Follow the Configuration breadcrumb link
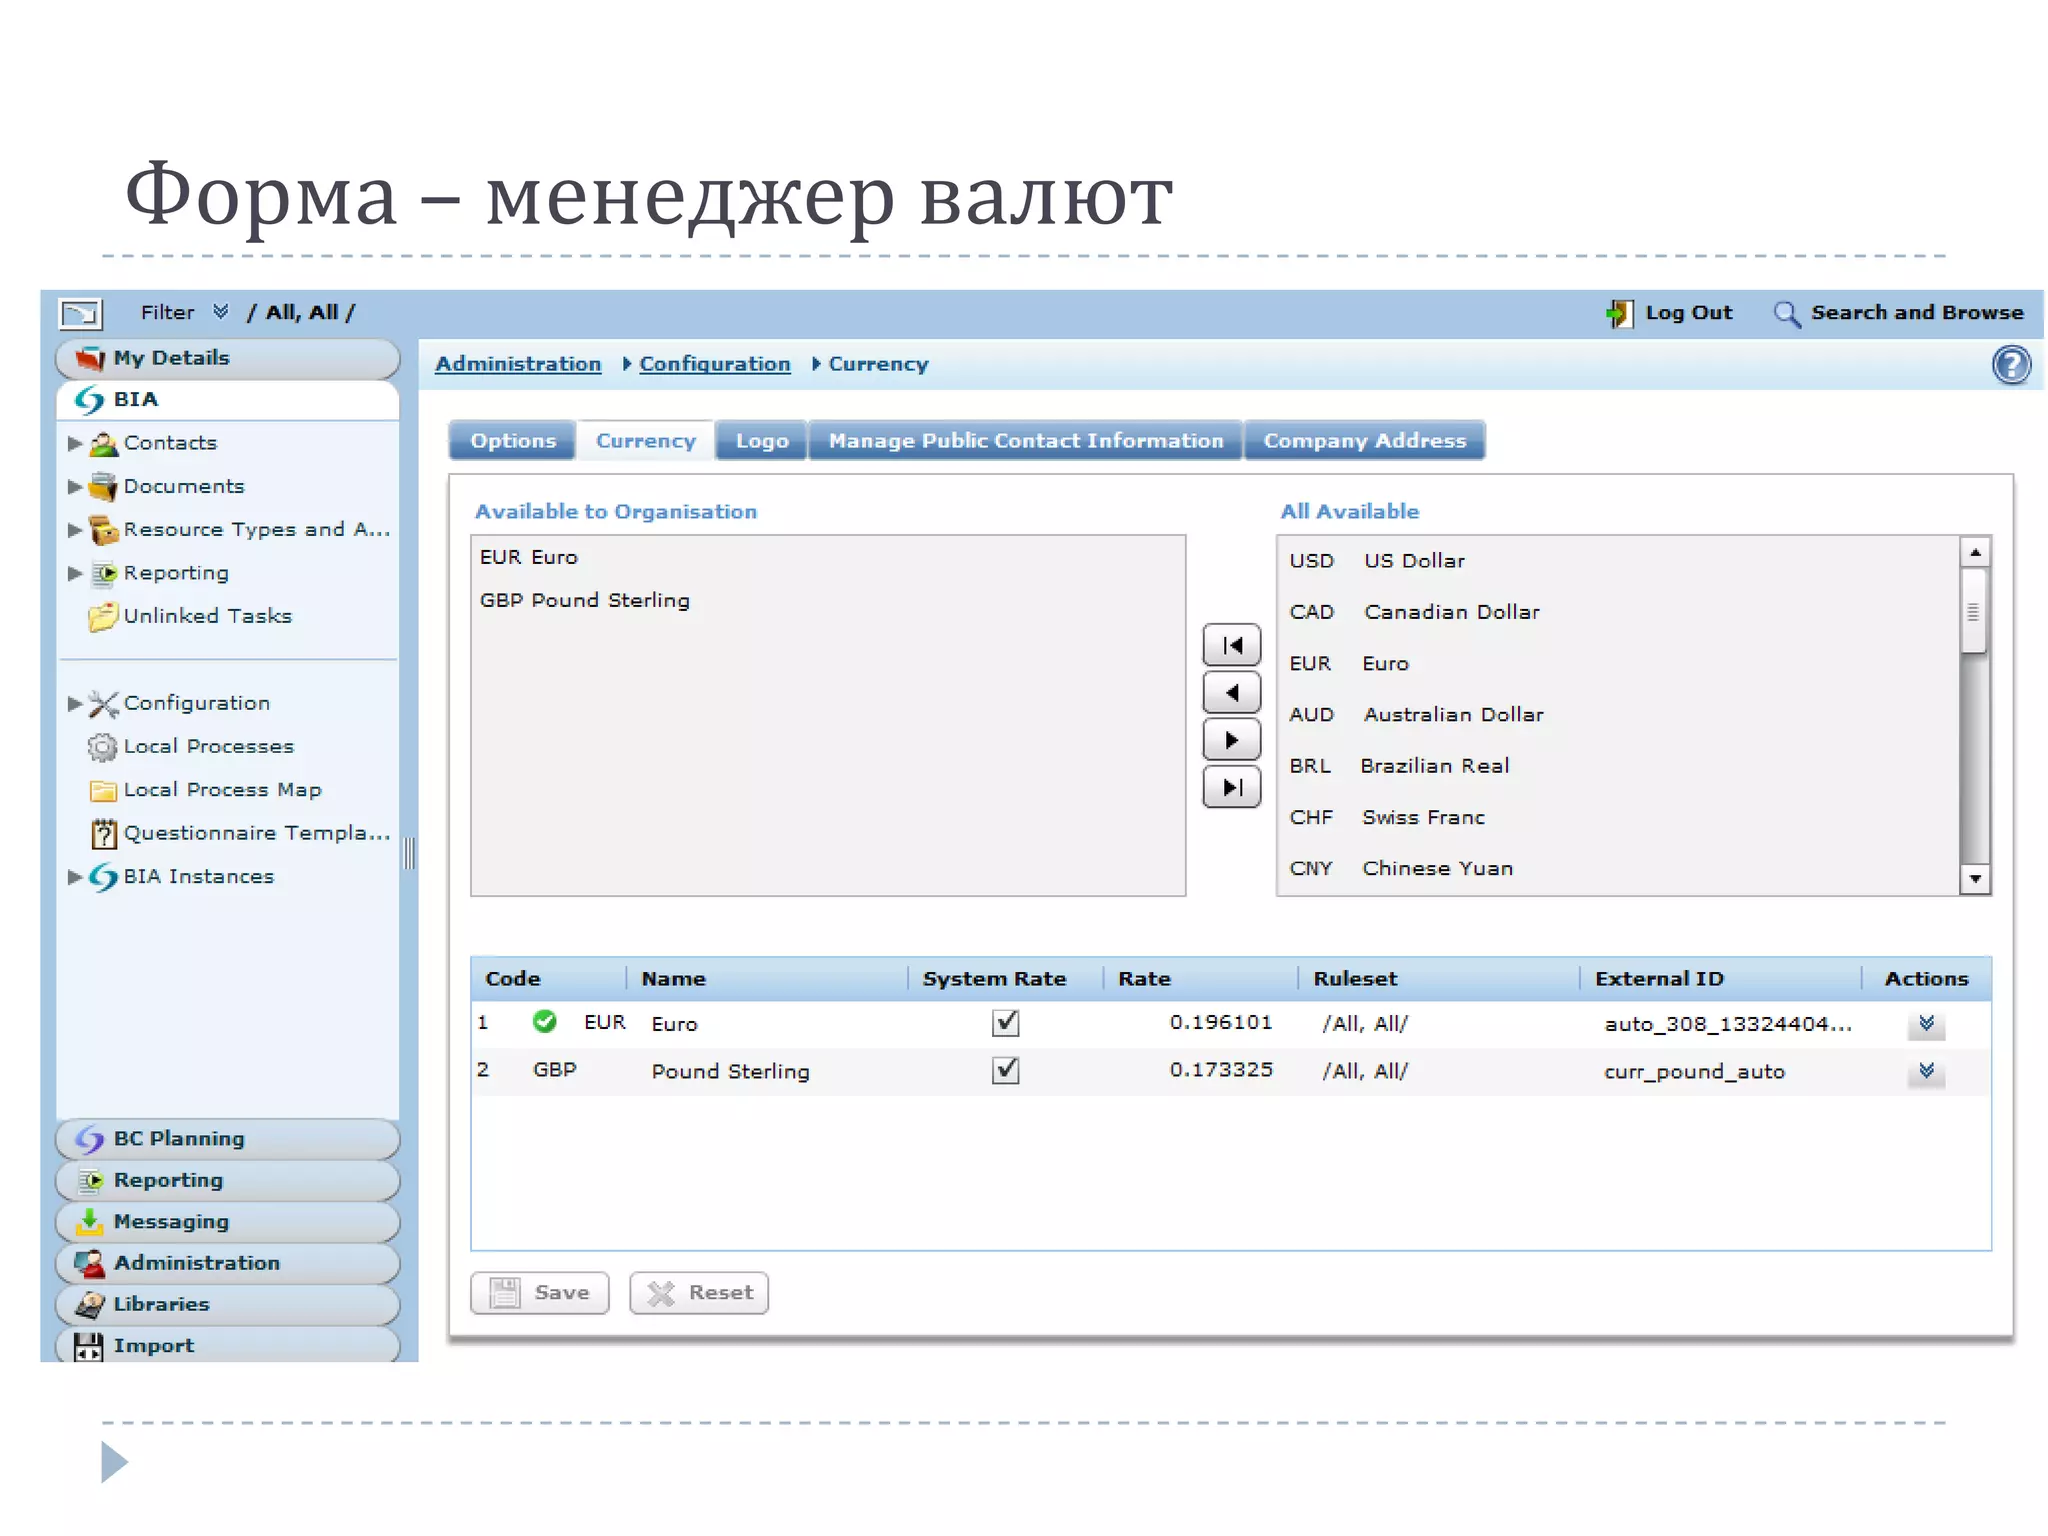Viewport: 2048px width, 1536px height. 715,364
